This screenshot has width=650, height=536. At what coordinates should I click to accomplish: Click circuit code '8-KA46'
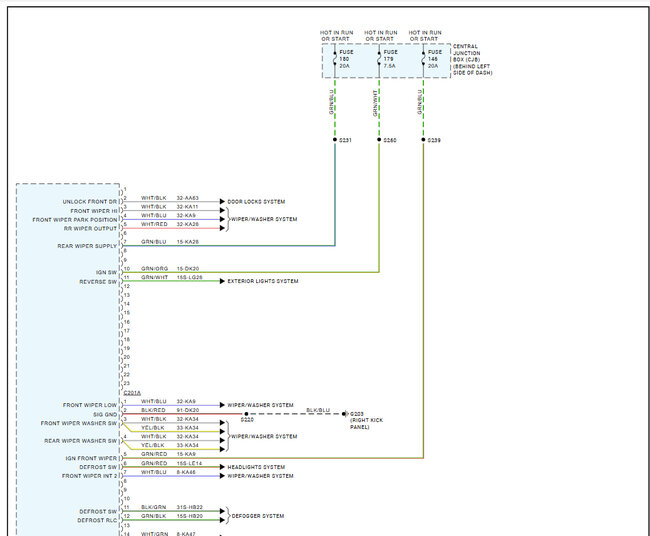click(186, 472)
